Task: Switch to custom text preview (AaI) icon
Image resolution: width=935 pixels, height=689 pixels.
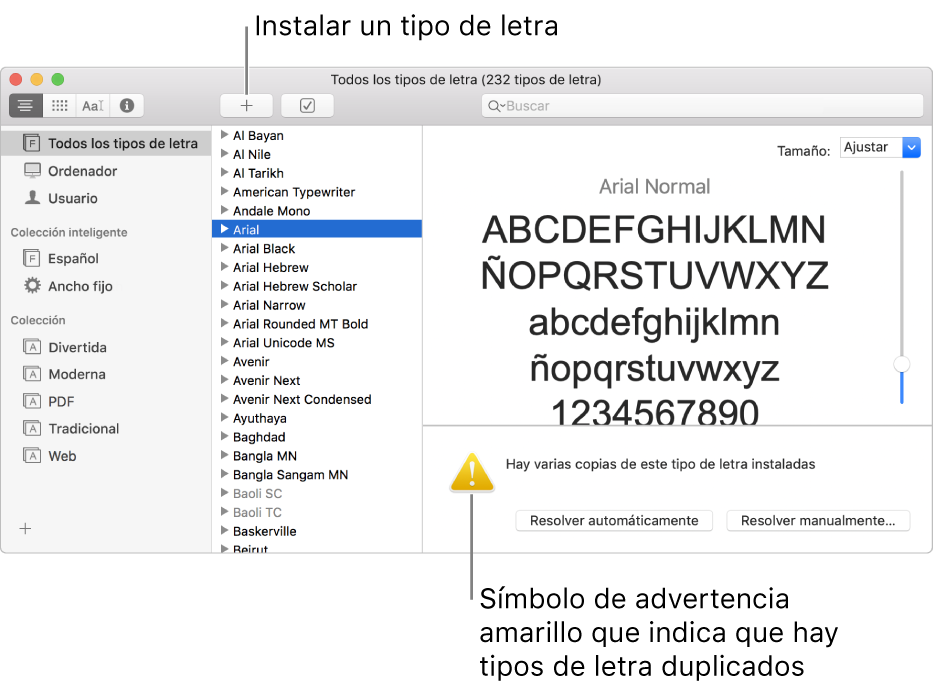Action: [x=93, y=106]
